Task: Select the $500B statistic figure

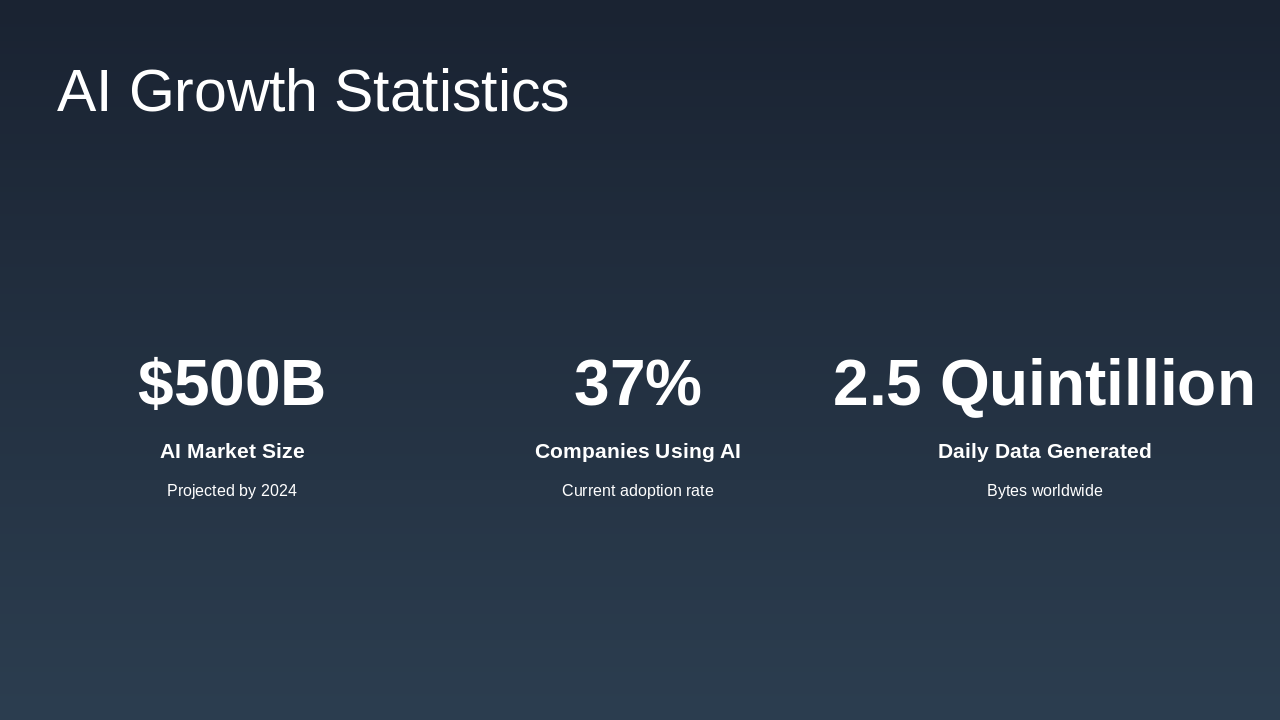Action: pos(231,383)
